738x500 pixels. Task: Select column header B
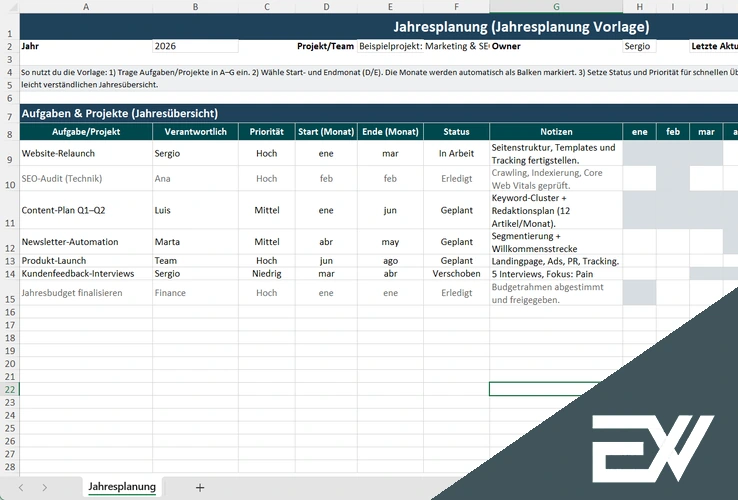click(195, 7)
